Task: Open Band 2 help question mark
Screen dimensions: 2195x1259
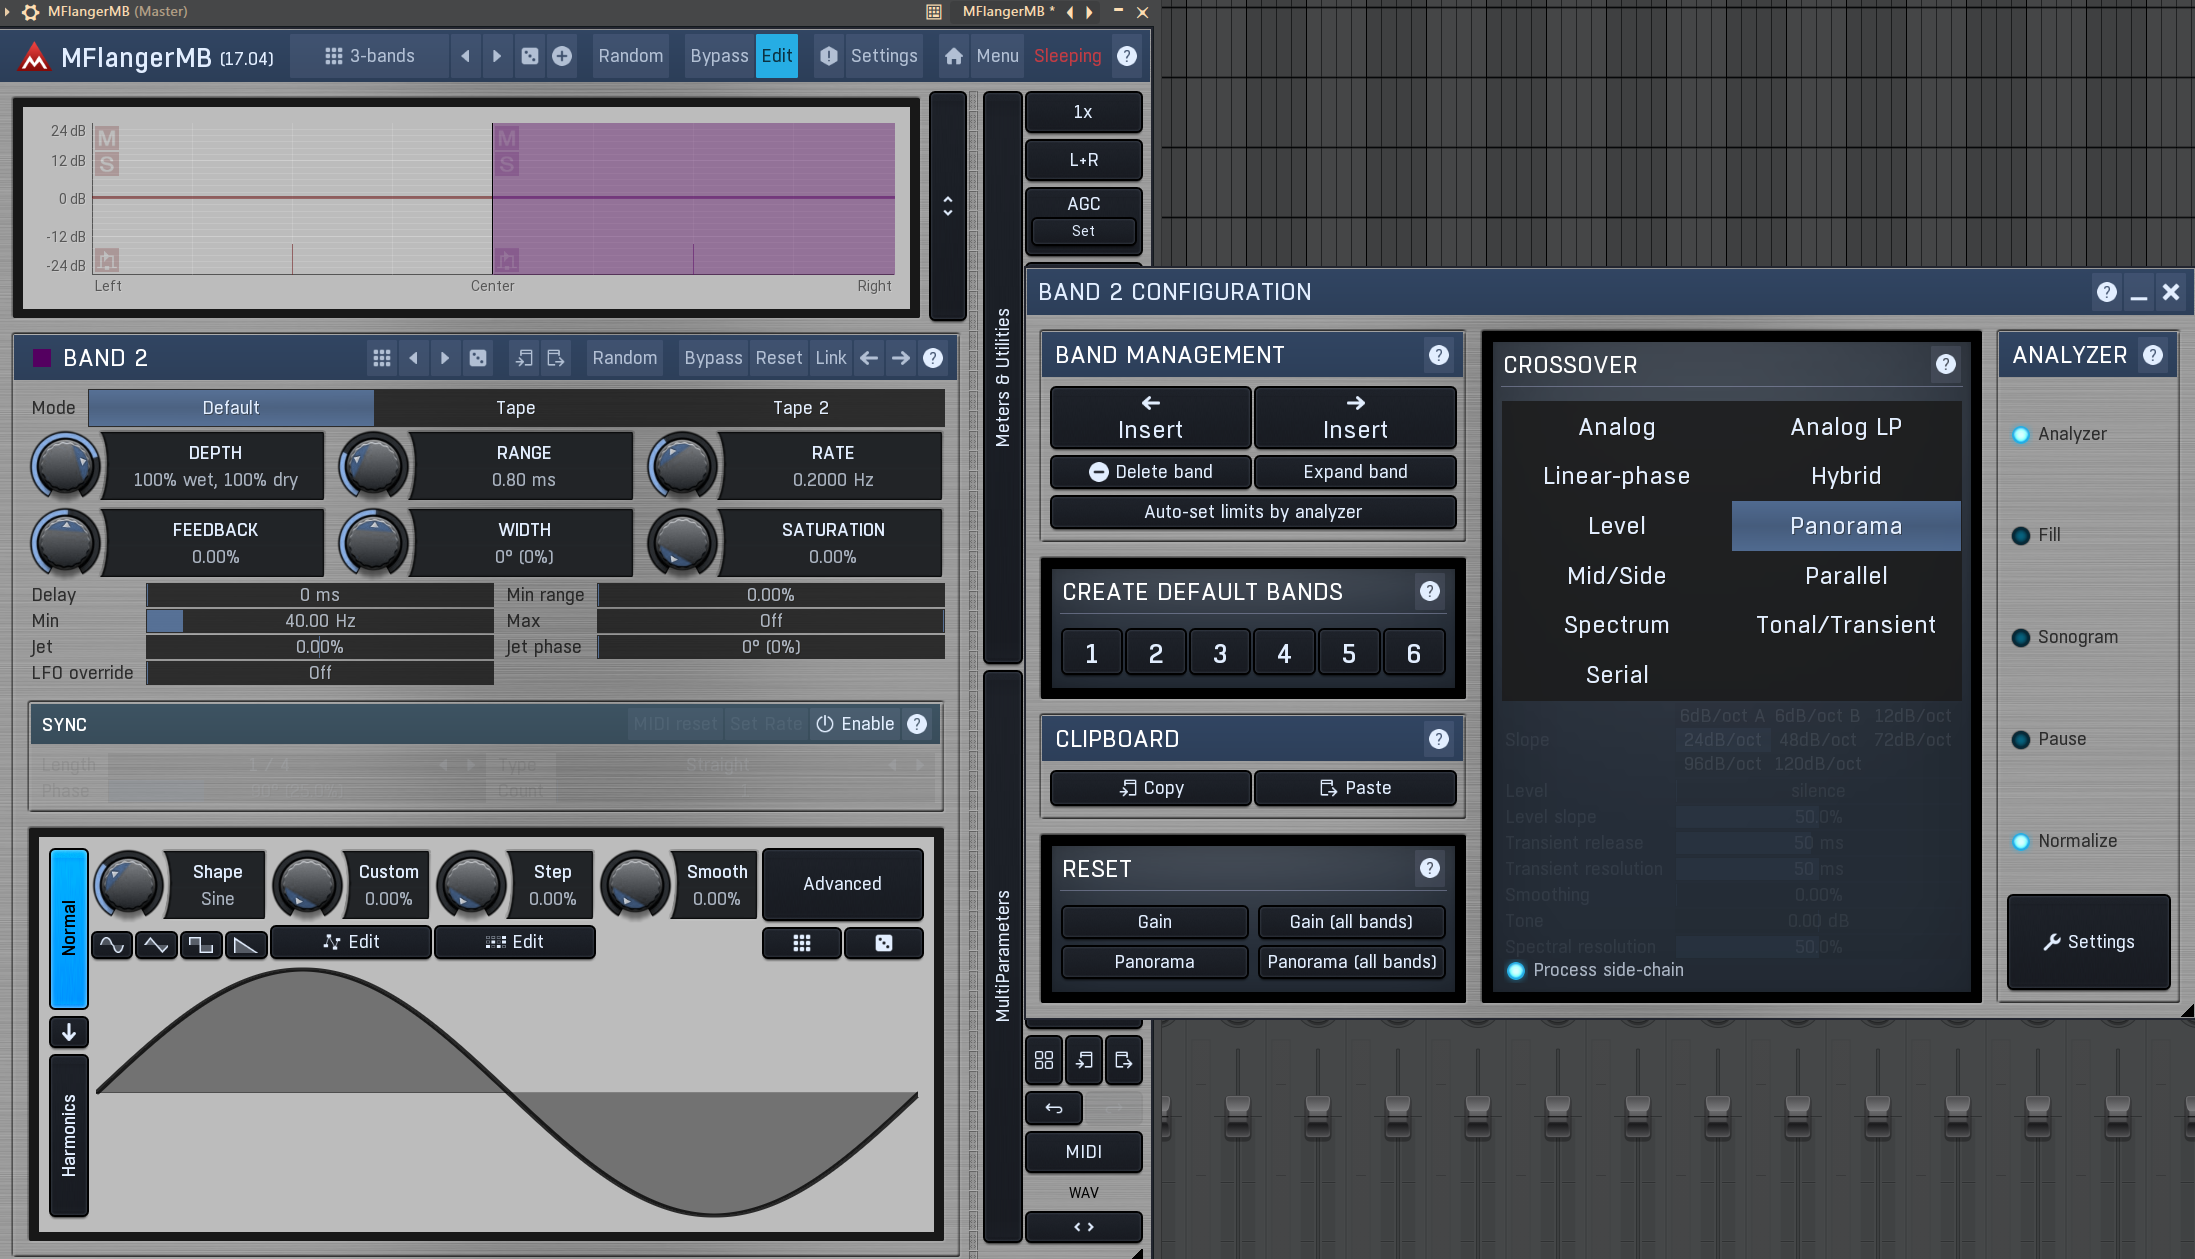Action: 933,358
